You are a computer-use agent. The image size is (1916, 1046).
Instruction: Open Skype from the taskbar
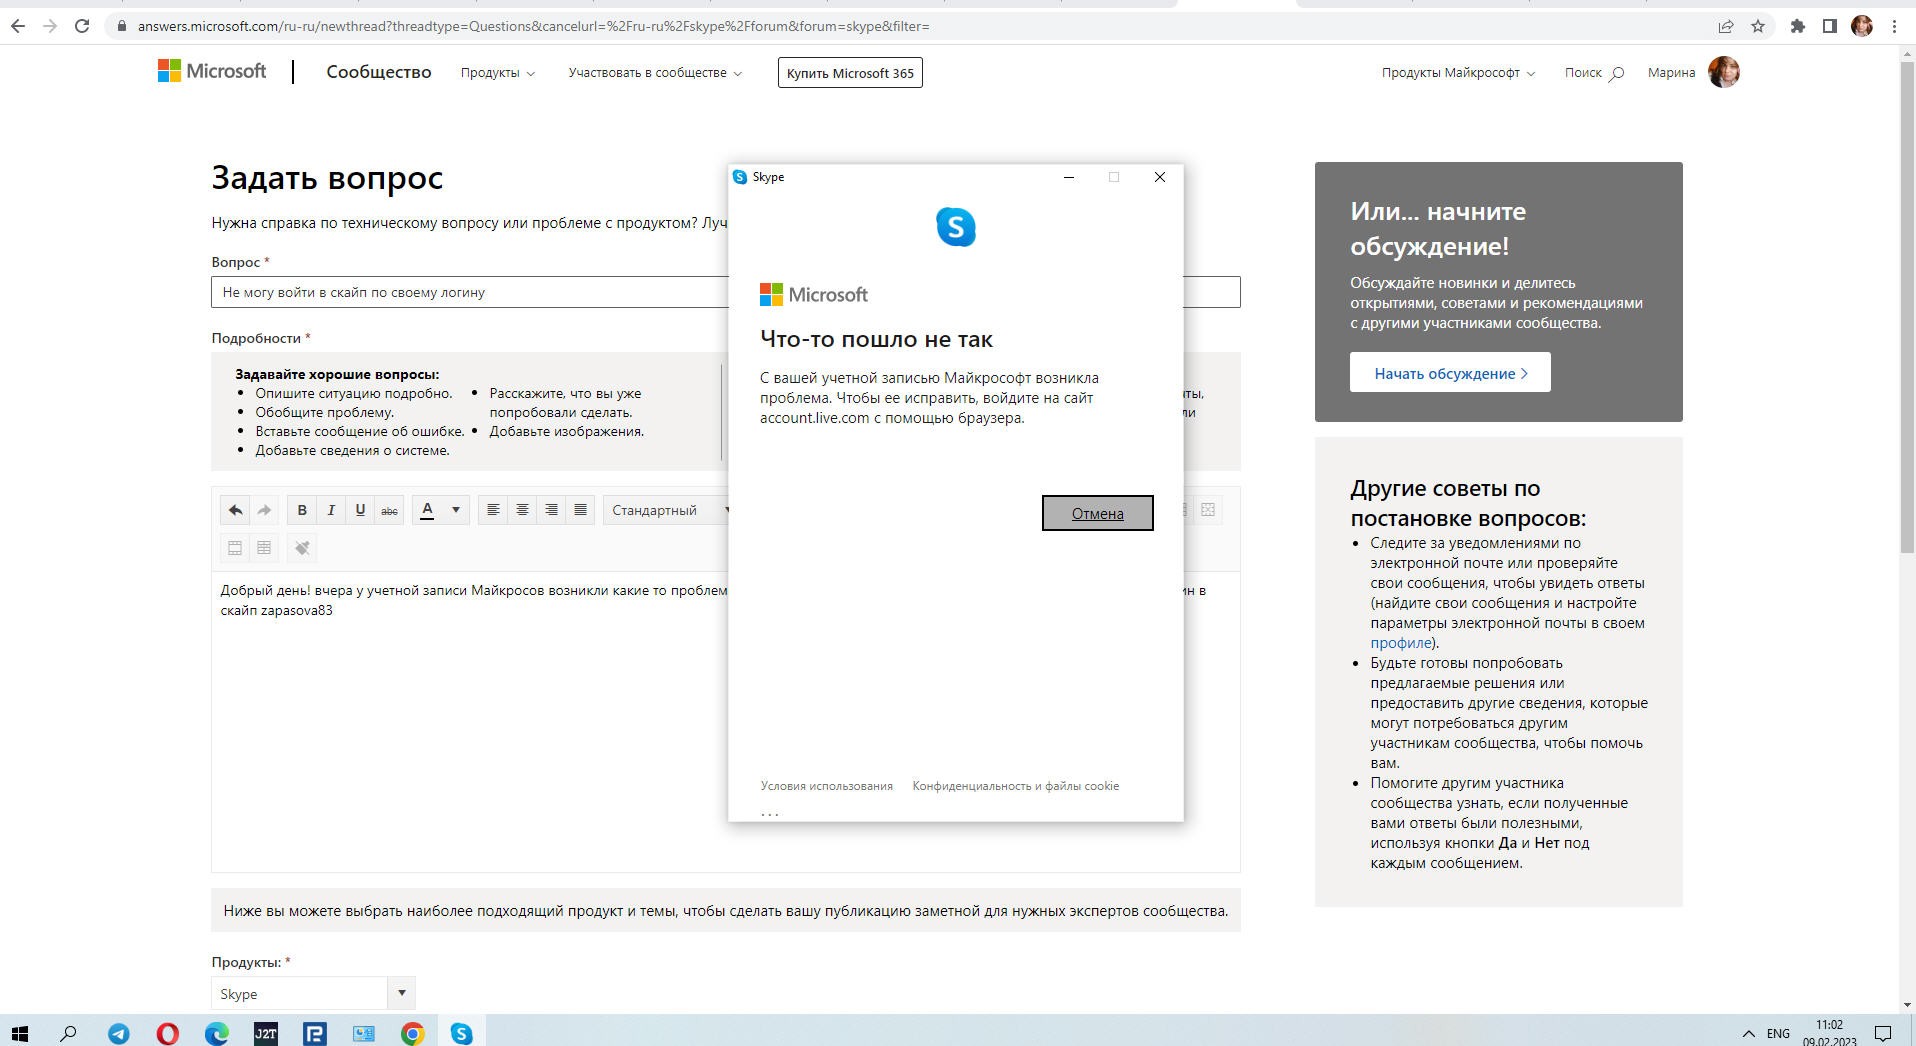pyautogui.click(x=461, y=1033)
